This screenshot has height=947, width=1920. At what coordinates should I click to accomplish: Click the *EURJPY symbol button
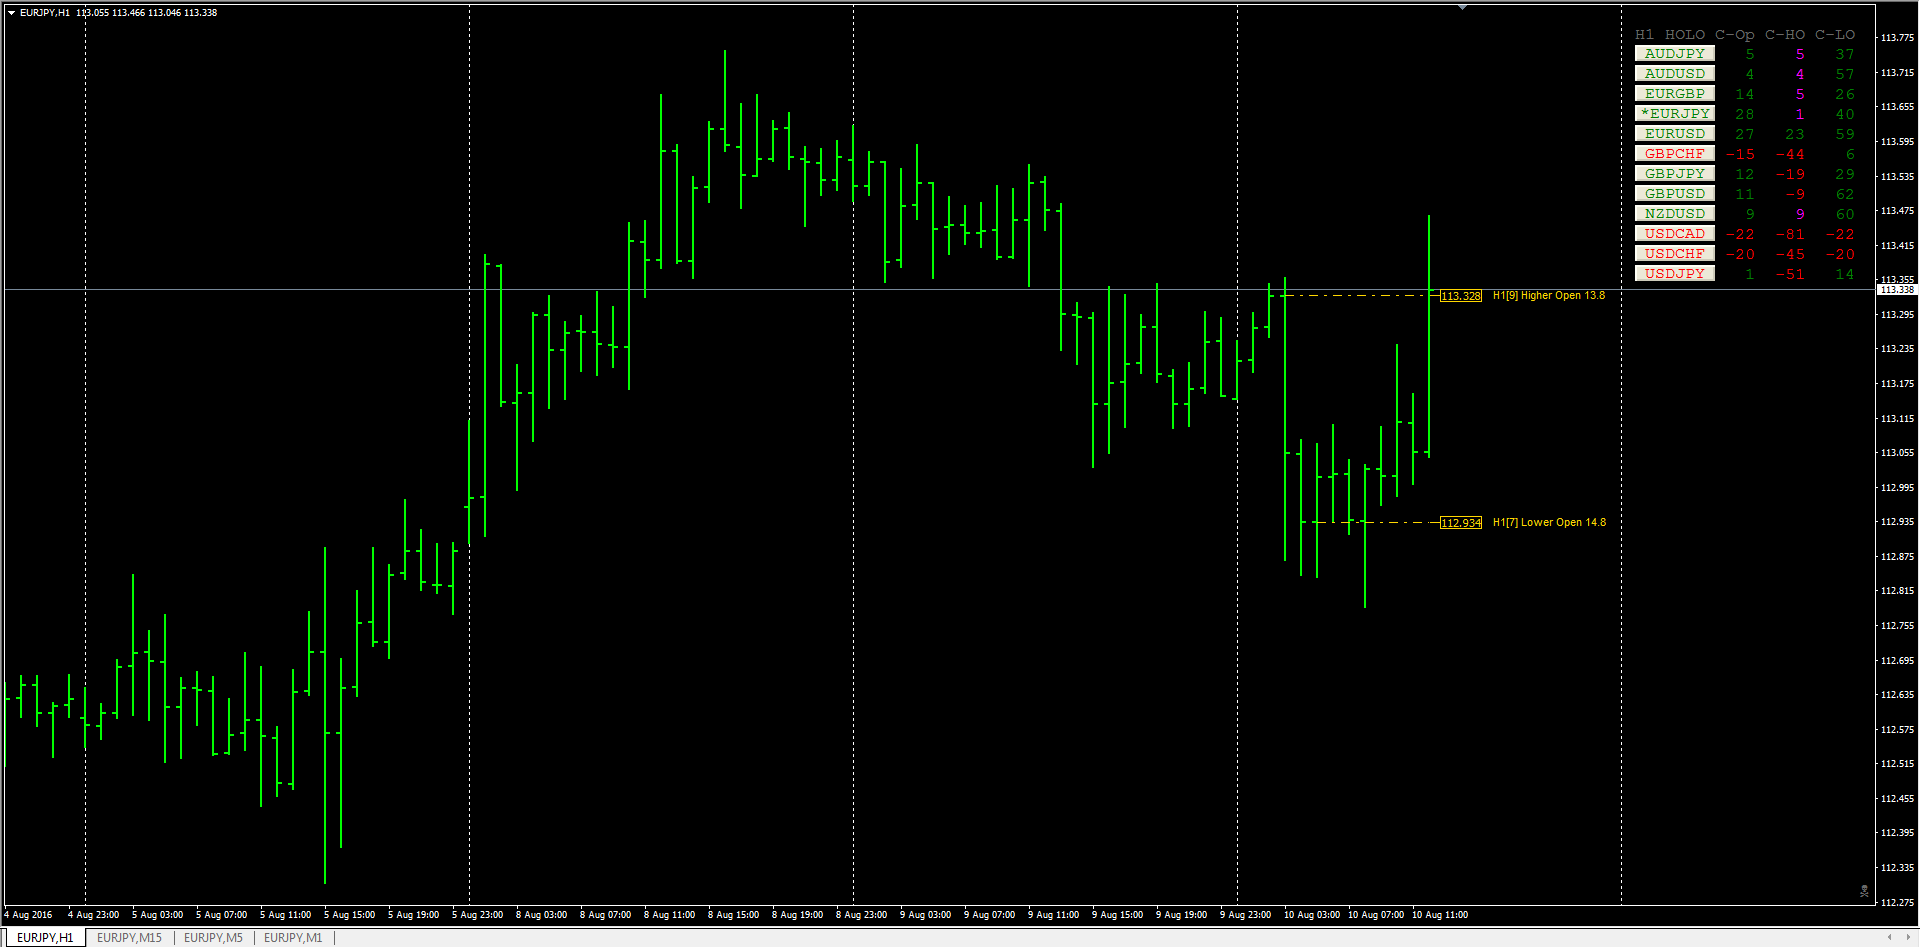click(1675, 114)
